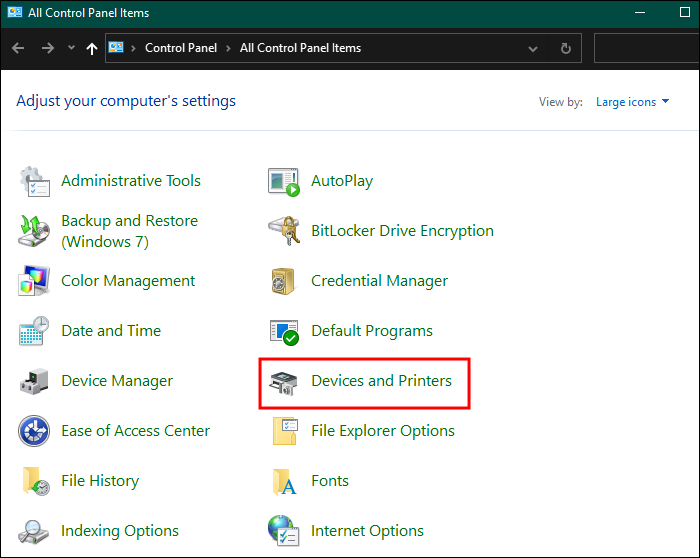
Task: Click Control Panel in the breadcrumb path
Action: (180, 48)
